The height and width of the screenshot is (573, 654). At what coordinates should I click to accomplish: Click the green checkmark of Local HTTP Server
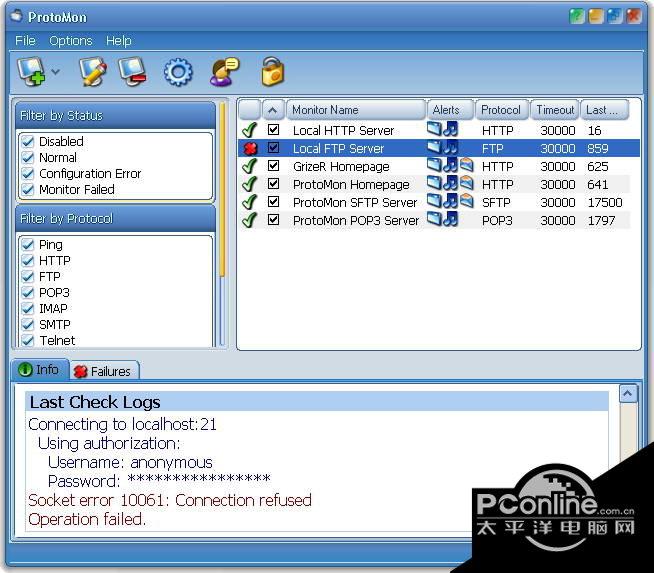249,130
